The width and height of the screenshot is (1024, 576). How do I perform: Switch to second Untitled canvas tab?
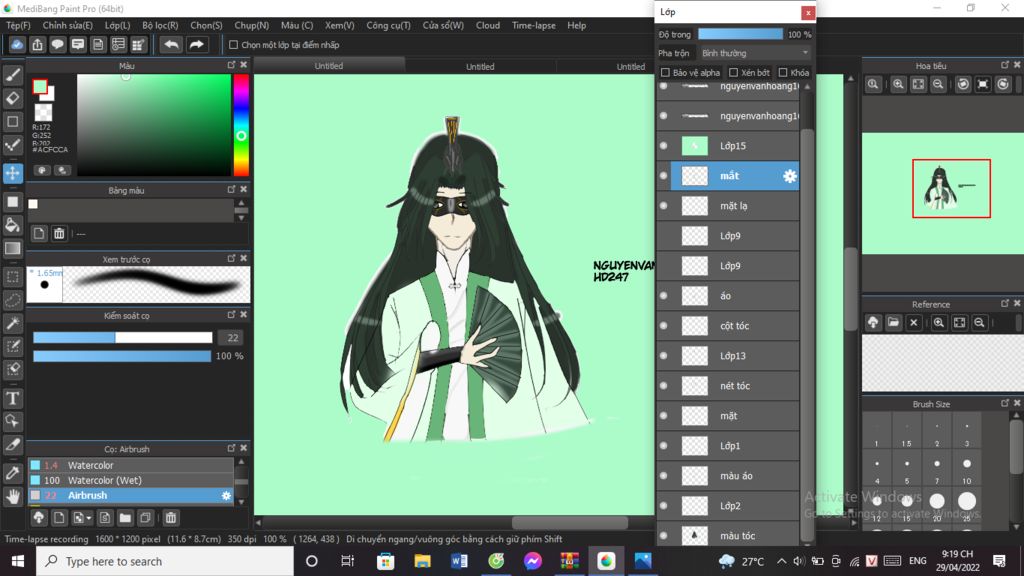tap(480, 66)
